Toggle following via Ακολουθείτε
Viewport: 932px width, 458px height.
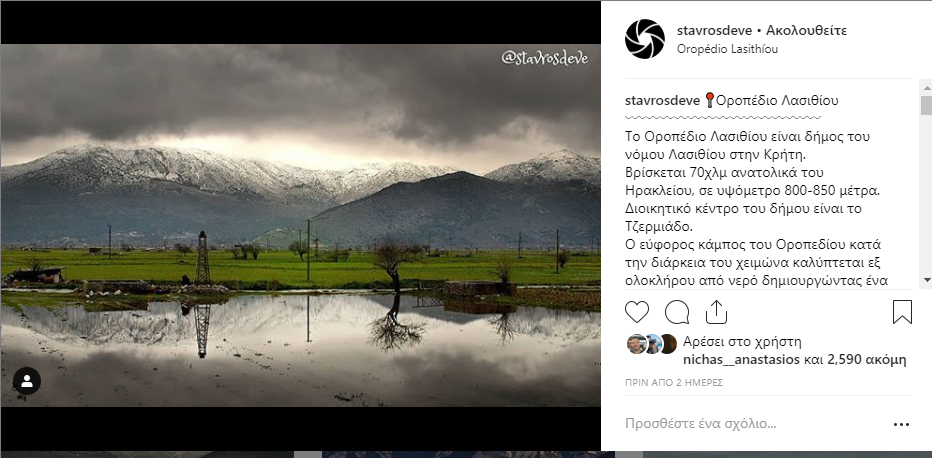(x=807, y=30)
